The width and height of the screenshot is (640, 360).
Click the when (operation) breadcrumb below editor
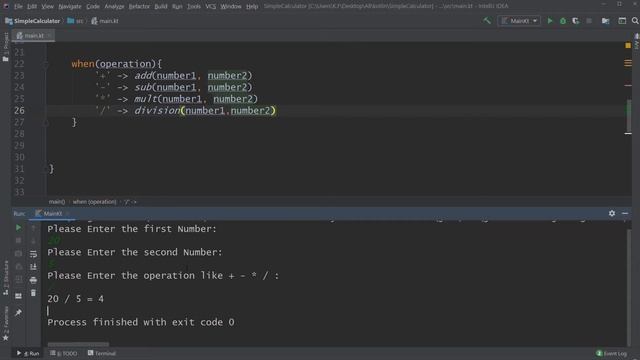(x=94, y=202)
